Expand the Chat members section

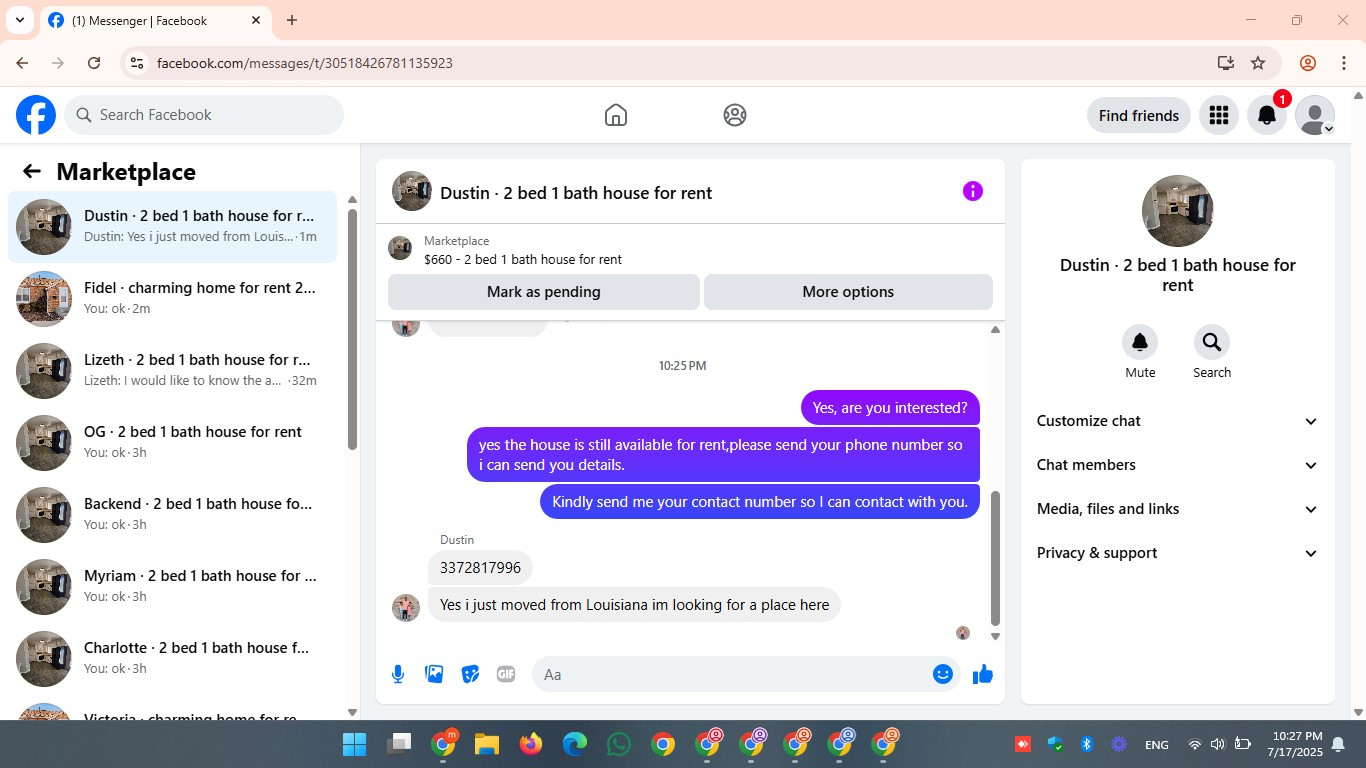[x=1178, y=465]
